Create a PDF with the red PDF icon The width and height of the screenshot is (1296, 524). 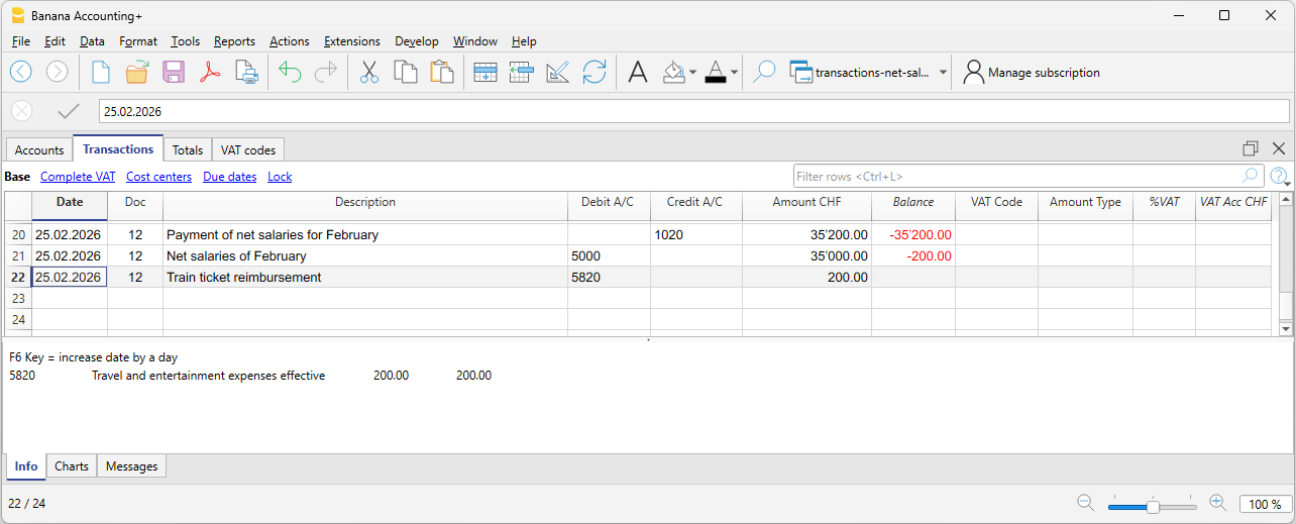click(x=209, y=72)
